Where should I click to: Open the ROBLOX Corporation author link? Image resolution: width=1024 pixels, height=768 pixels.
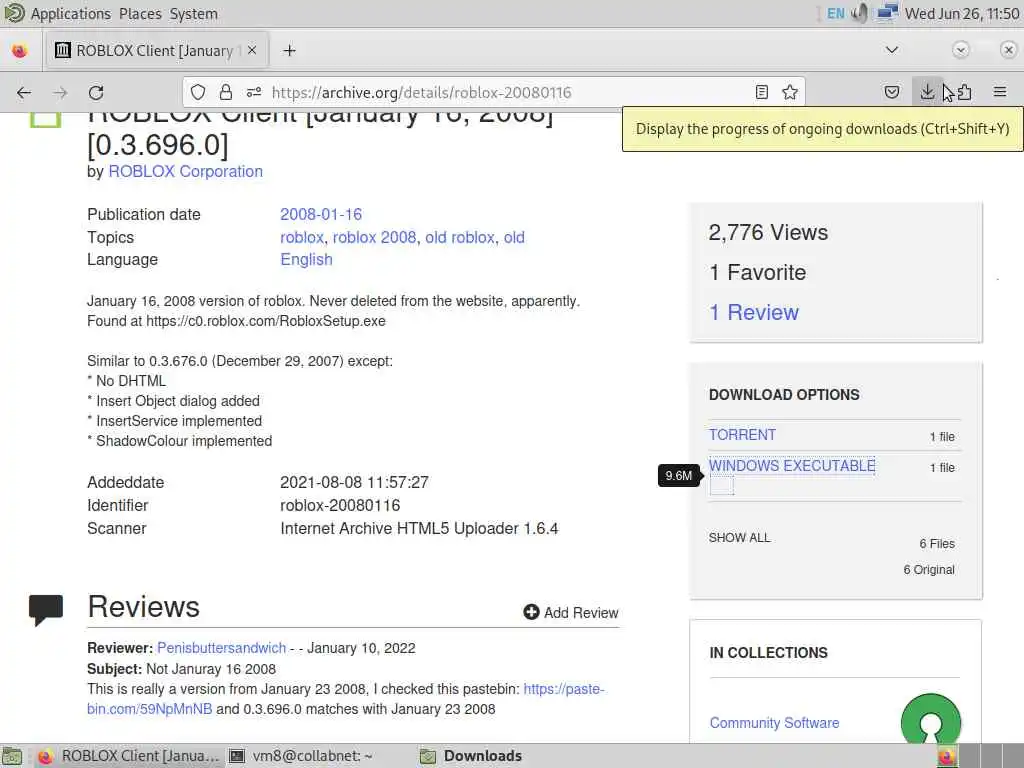[x=185, y=171]
